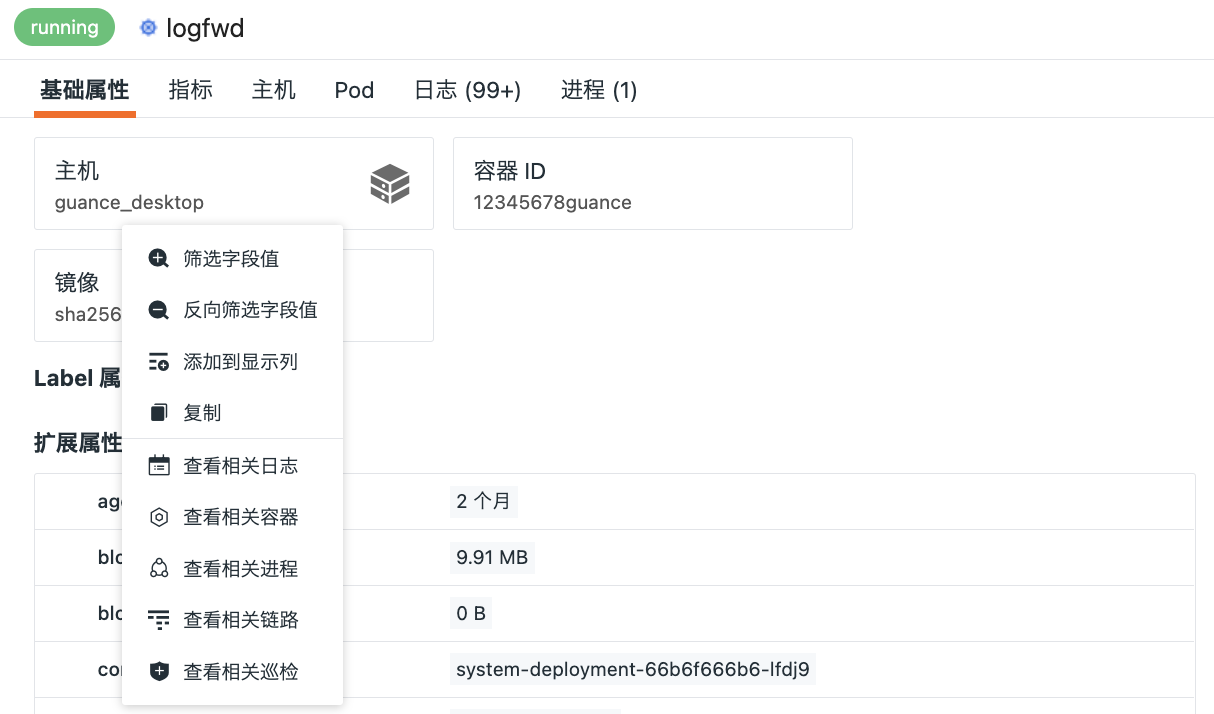Choose 反向筛选字段值 from context menu
This screenshot has width=1214, height=714.
pyautogui.click(x=250, y=310)
